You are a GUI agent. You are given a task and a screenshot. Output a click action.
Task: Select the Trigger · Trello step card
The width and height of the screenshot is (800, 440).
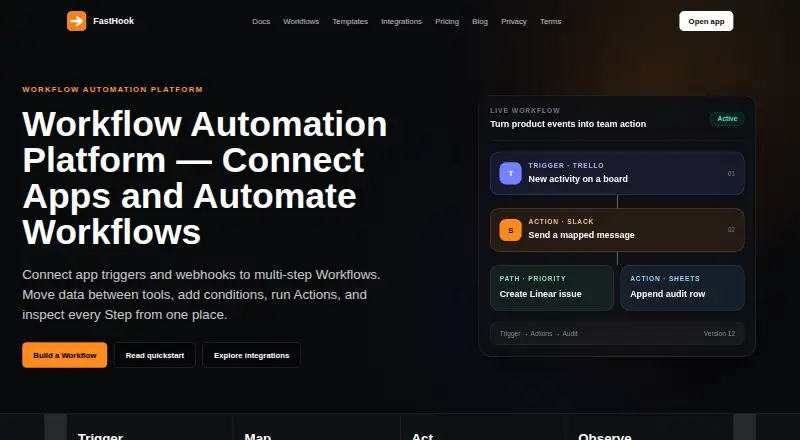pos(617,174)
